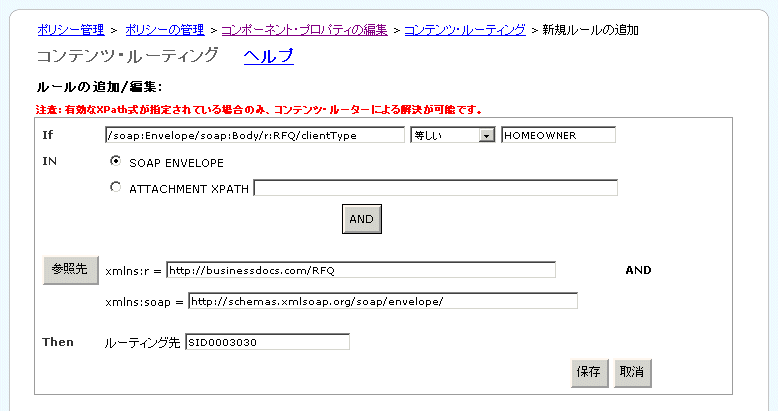Click the xmlns:r namespace field
Viewport: 778px width, 411px height.
click(361, 270)
